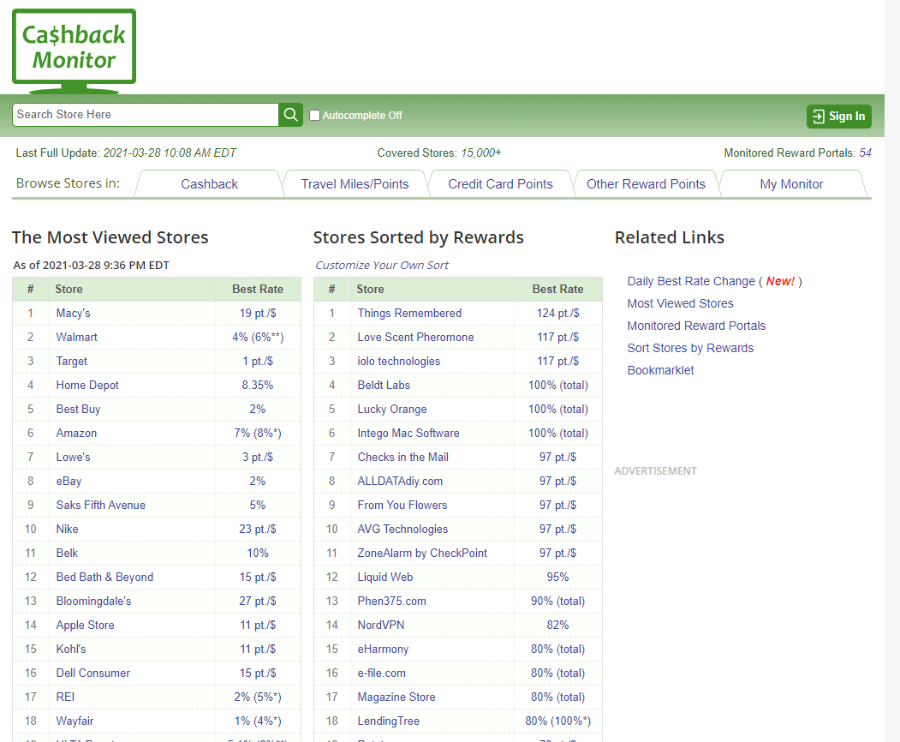Open Checks in the Mail link
Screen dimensions: 900x742
click(403, 457)
